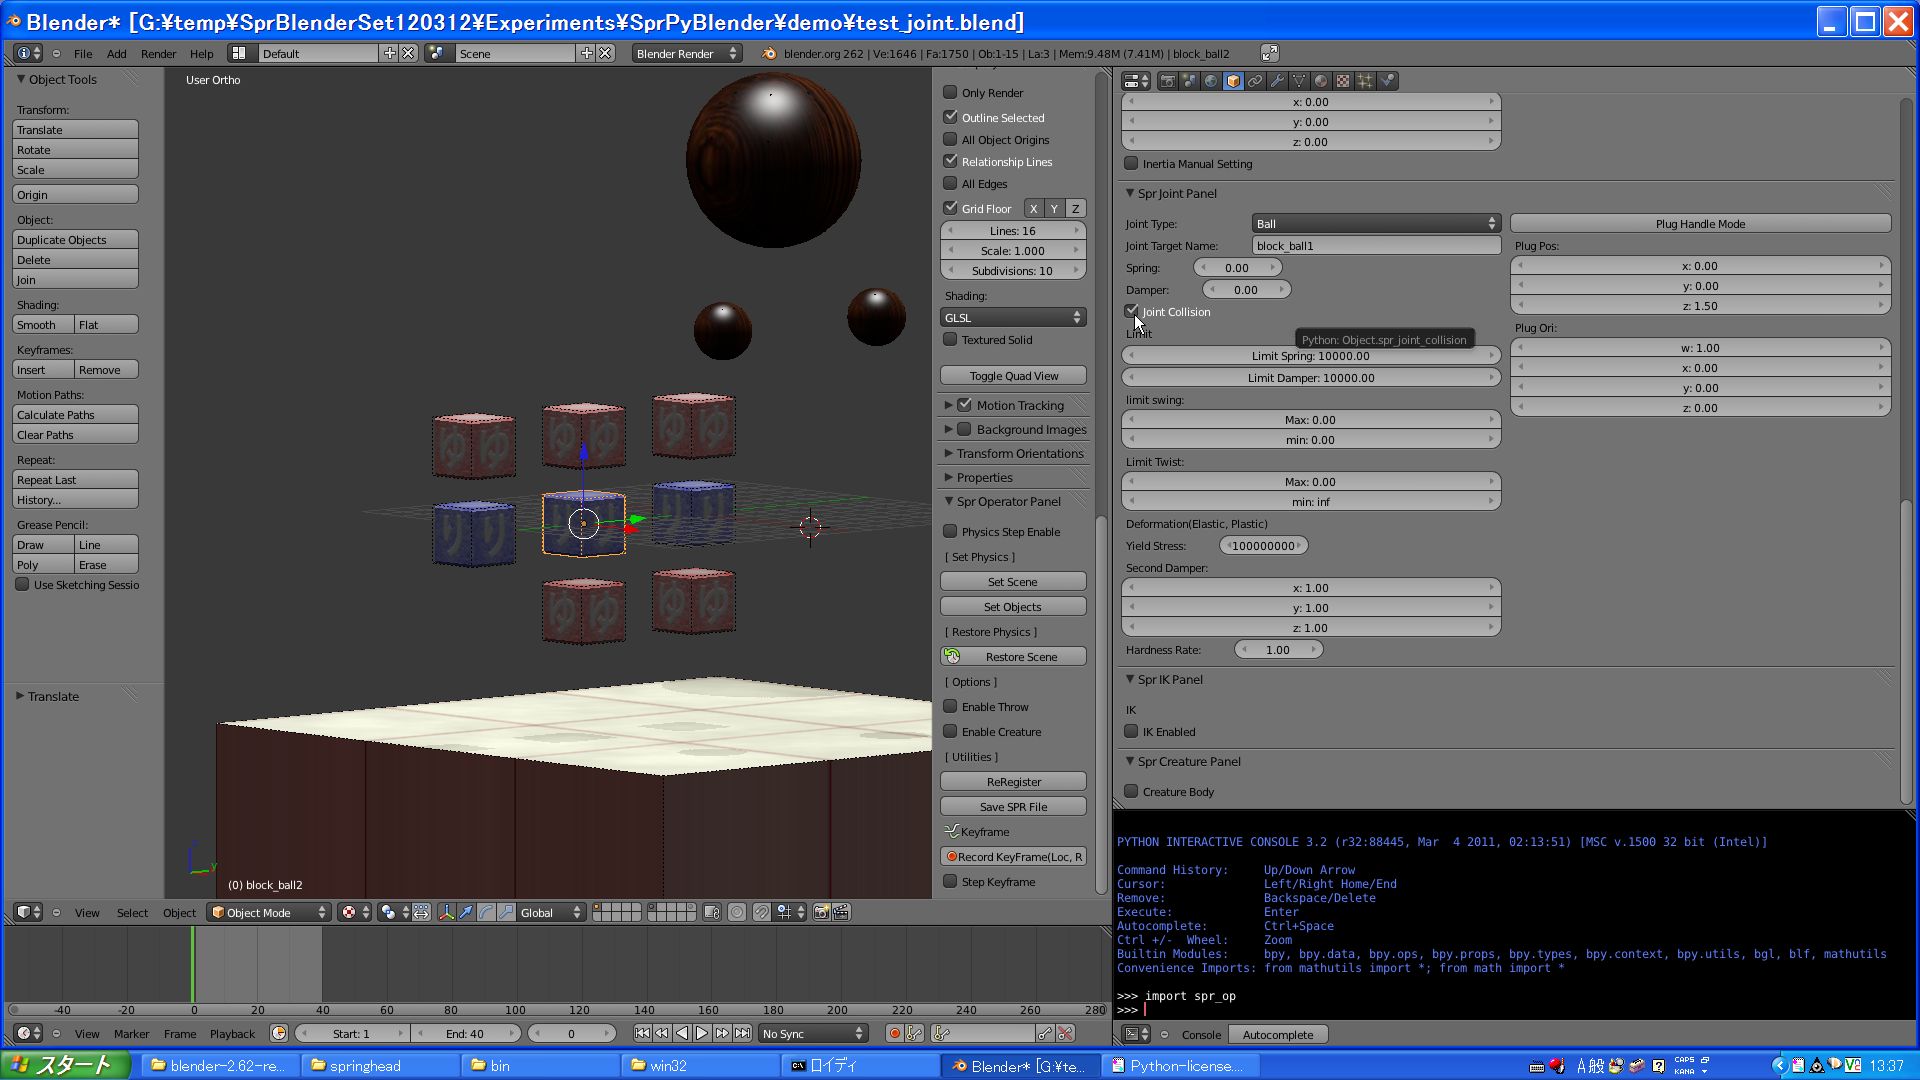Open the Texture tab (checker icon)

(x=1343, y=81)
